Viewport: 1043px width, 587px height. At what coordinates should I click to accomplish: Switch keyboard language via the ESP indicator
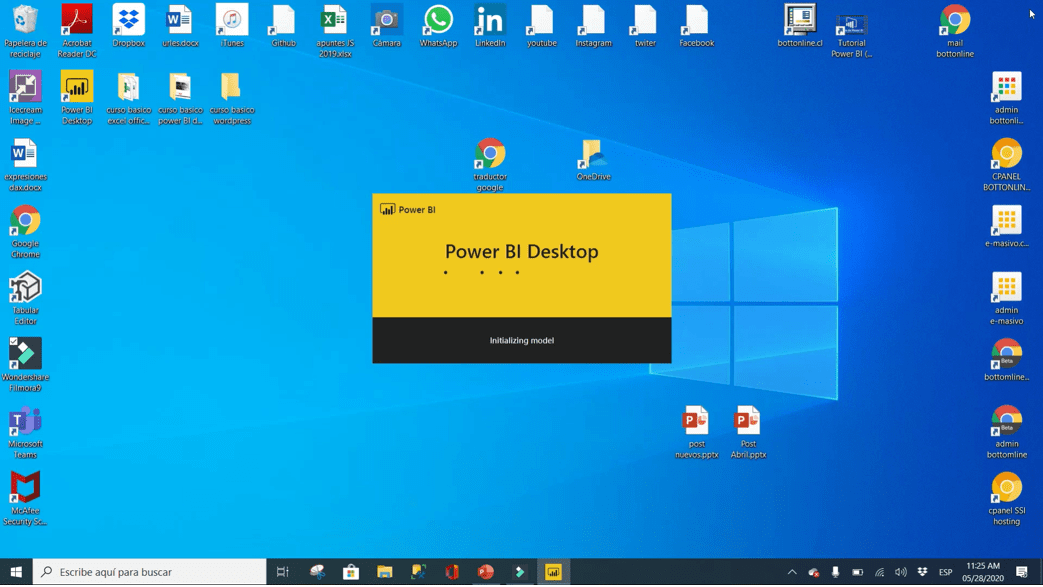943,571
